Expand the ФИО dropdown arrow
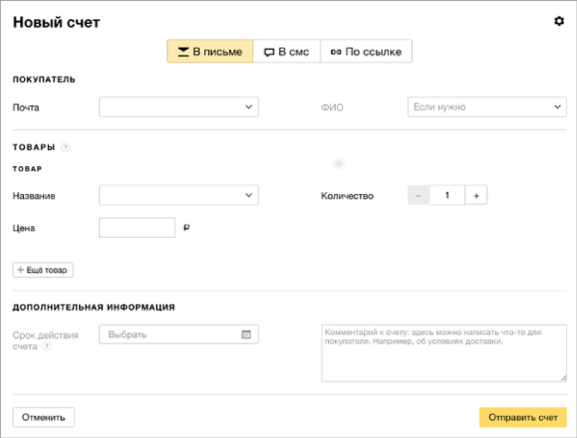 pos(557,107)
